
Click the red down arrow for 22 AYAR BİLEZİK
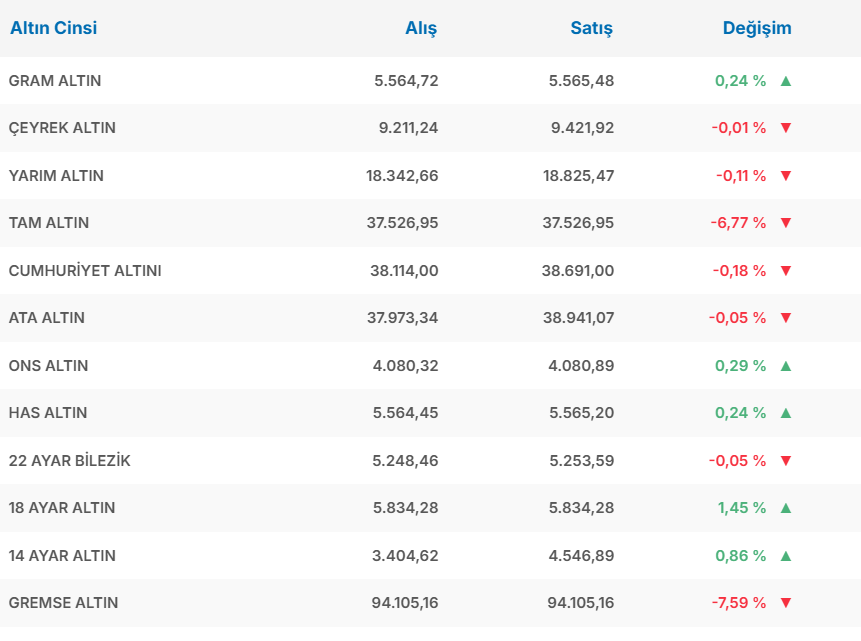click(785, 461)
